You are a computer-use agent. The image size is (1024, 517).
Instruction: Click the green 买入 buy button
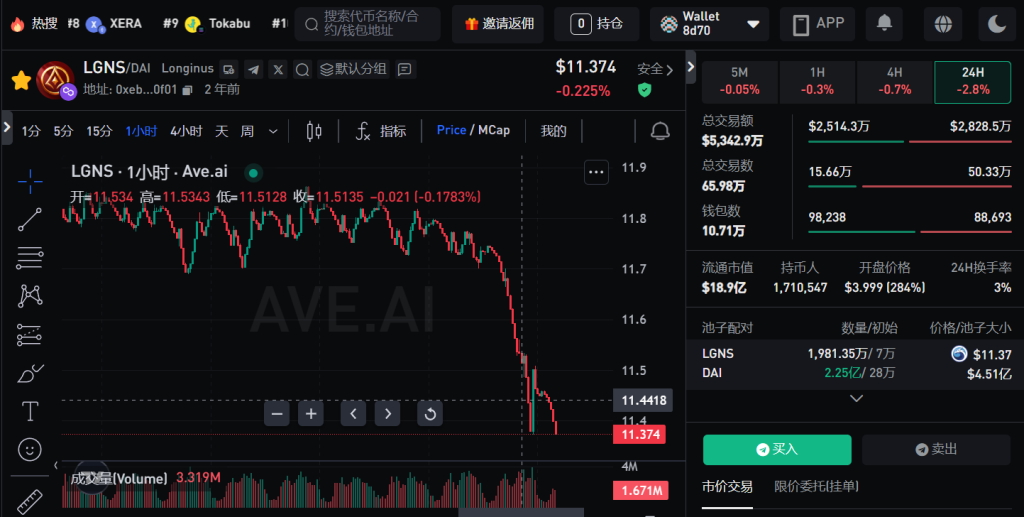(x=777, y=450)
